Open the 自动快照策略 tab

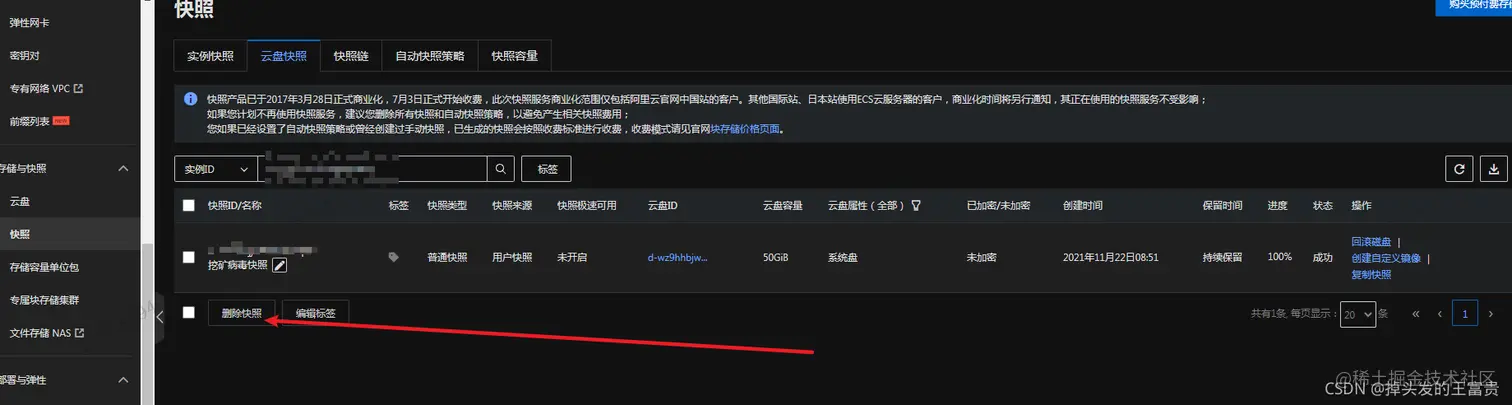tap(430, 56)
